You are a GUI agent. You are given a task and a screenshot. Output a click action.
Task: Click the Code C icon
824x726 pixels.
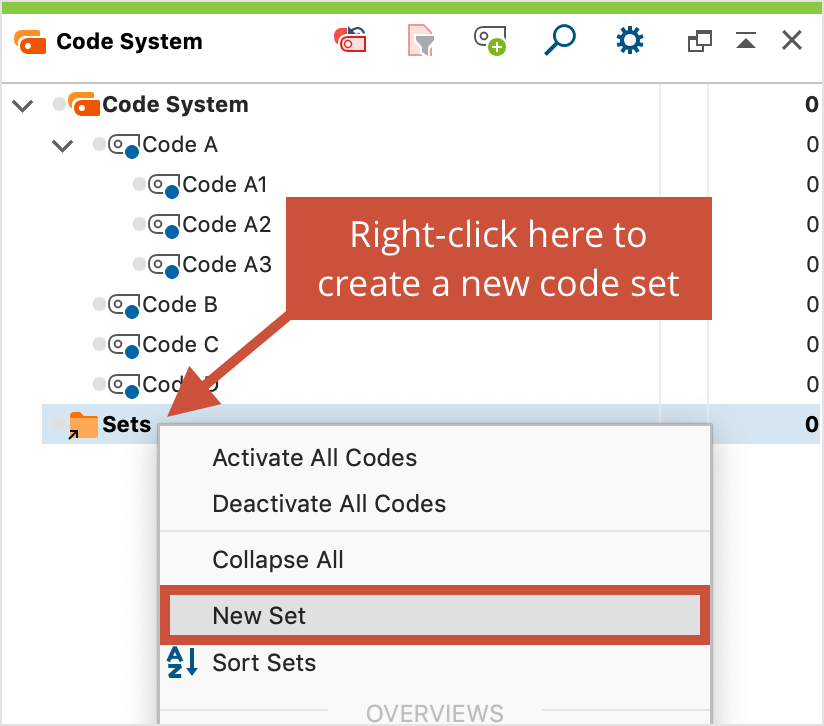point(124,346)
